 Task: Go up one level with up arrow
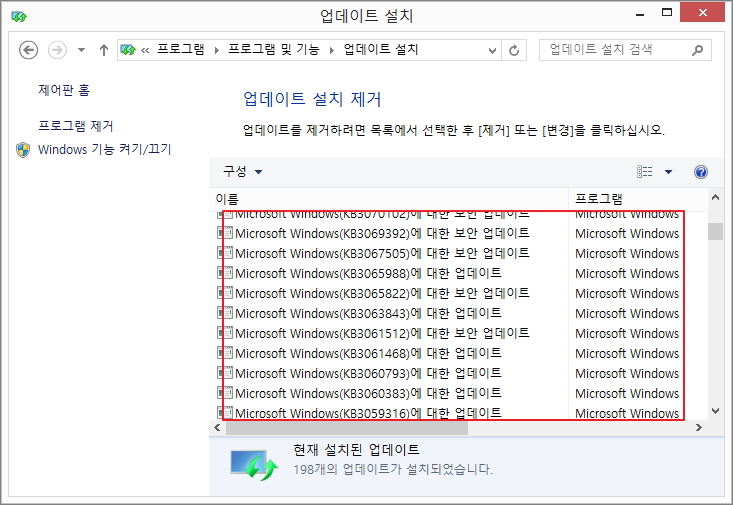coord(104,50)
